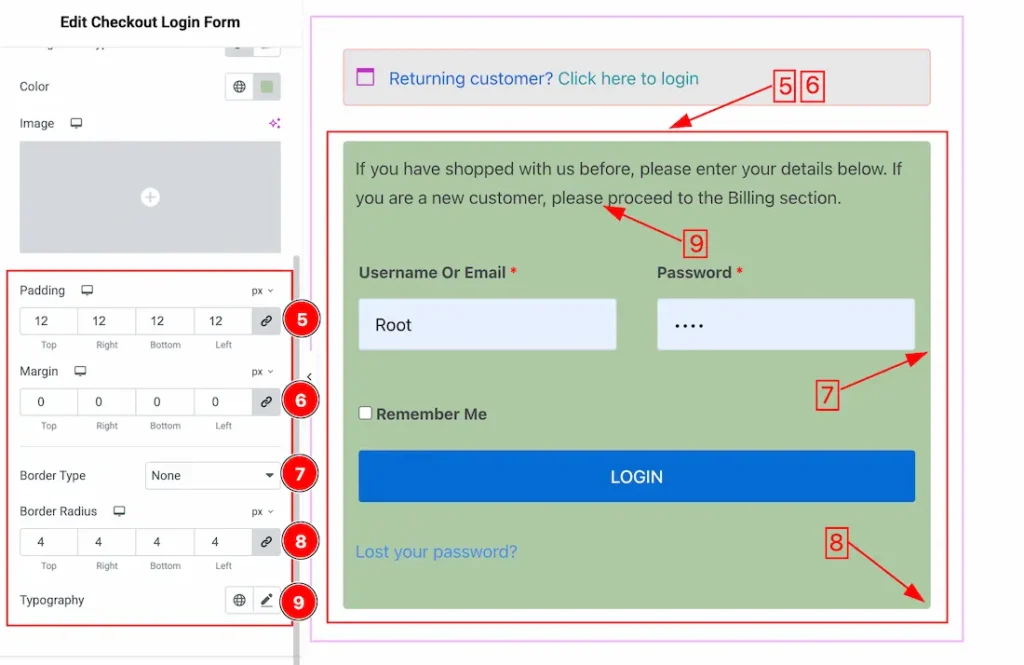Click the Typography global globe icon
The height and width of the screenshot is (665, 1024).
[240, 600]
